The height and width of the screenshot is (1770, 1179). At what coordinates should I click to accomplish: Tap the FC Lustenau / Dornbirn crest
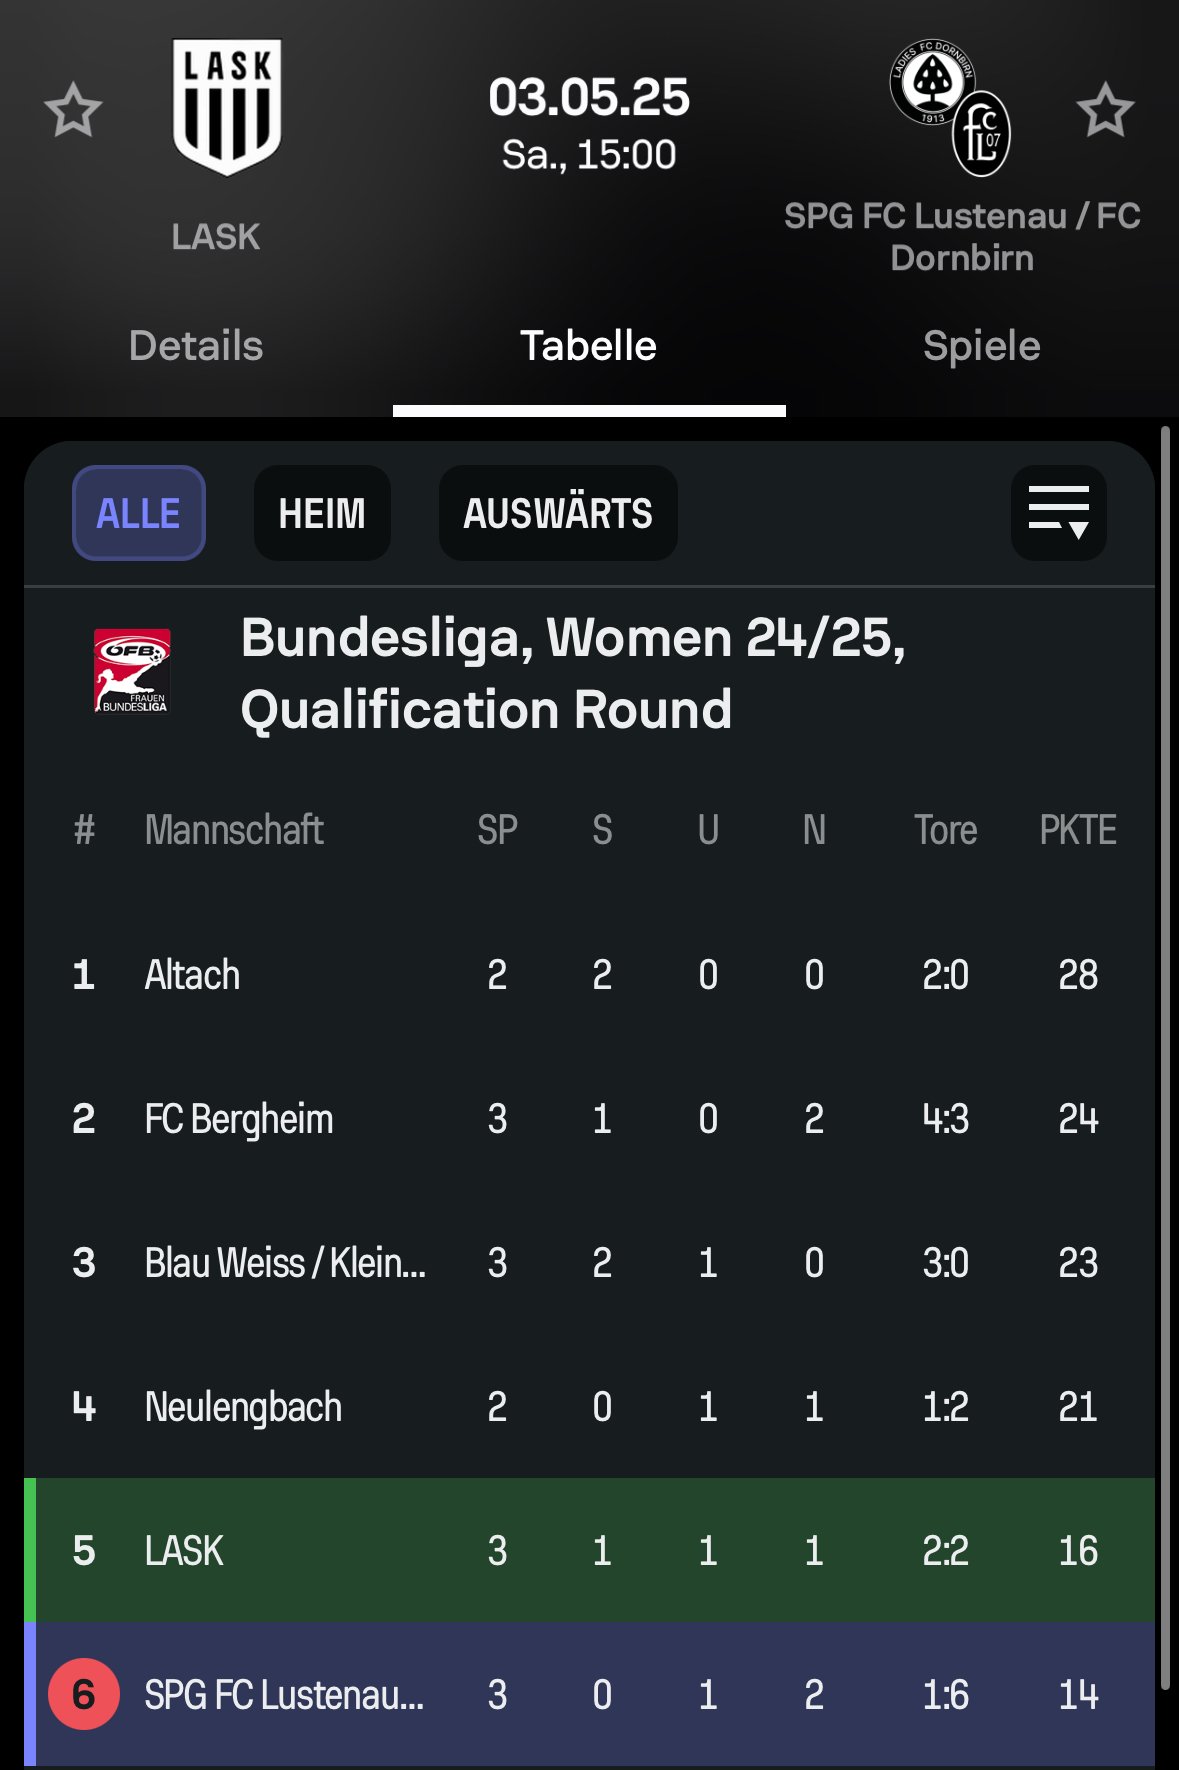click(950, 108)
